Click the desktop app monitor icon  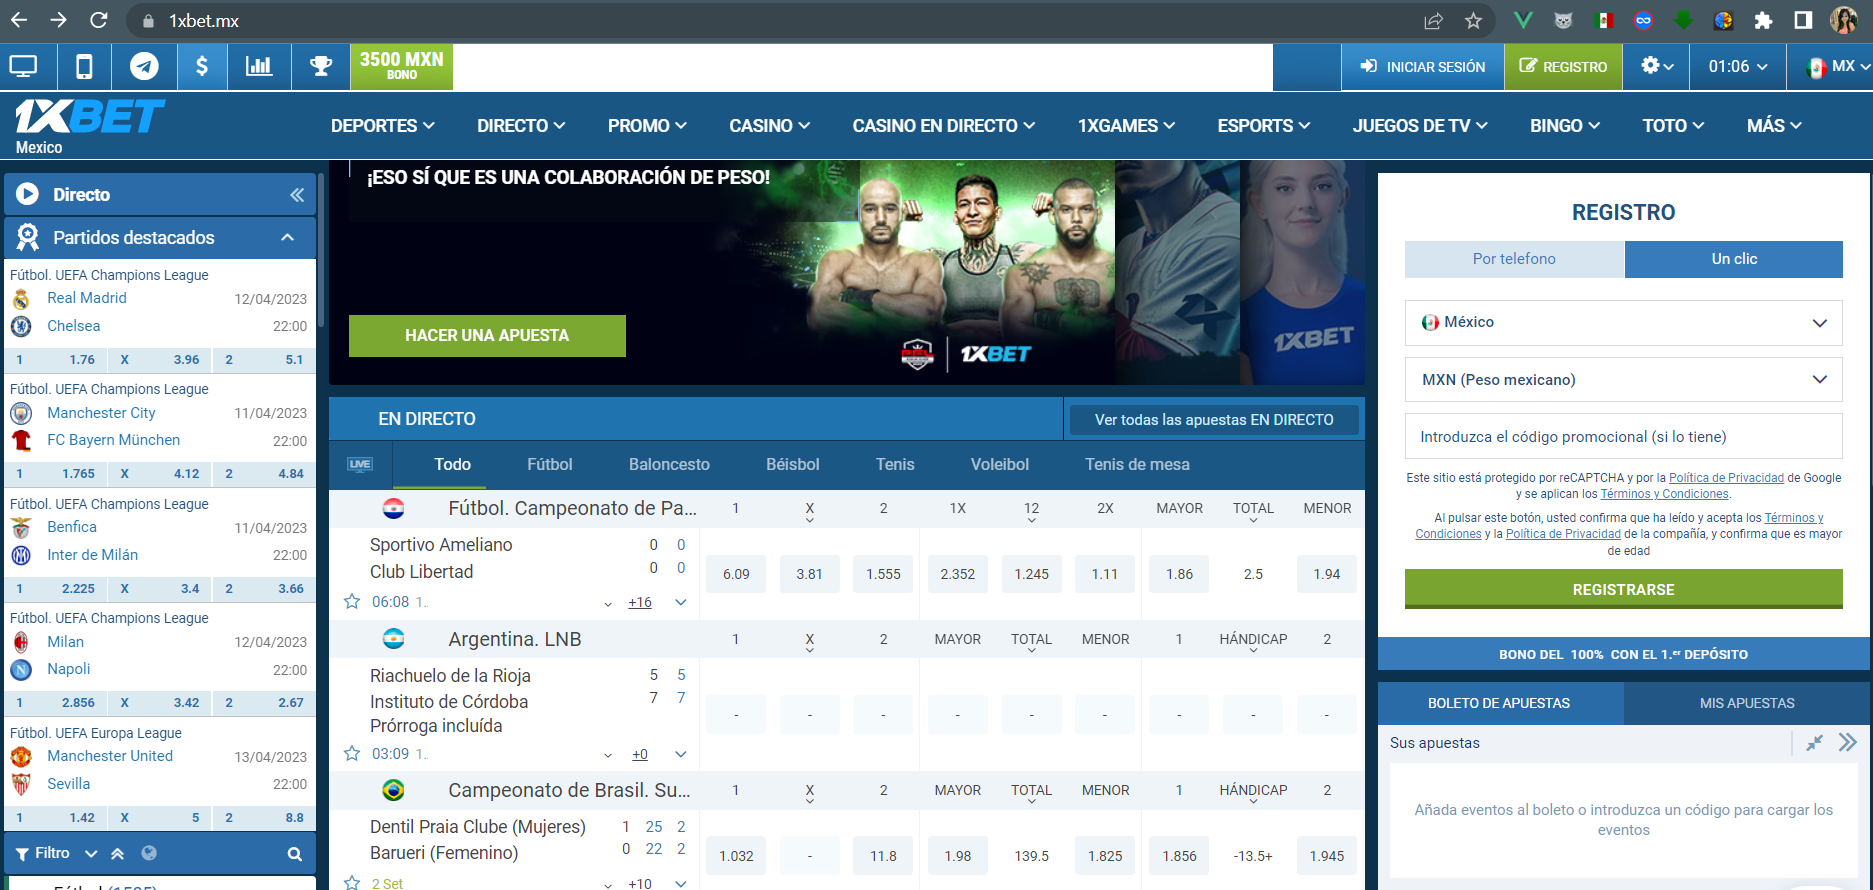click(x=23, y=67)
